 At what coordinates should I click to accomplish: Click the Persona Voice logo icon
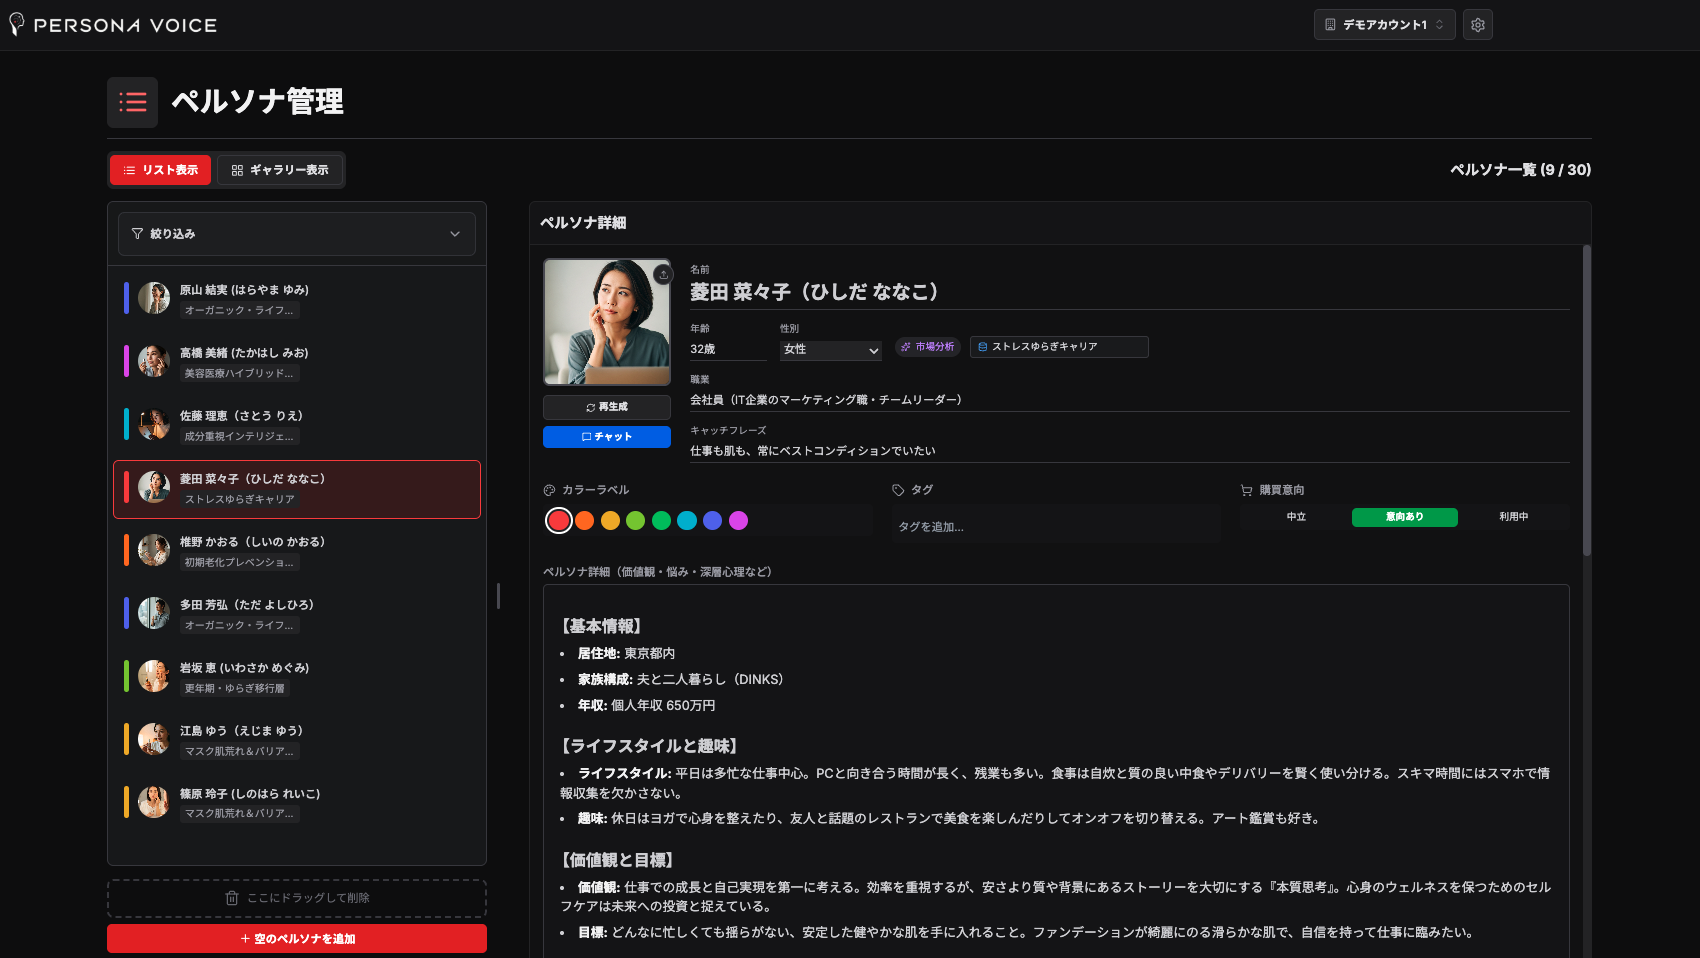click(x=16, y=24)
